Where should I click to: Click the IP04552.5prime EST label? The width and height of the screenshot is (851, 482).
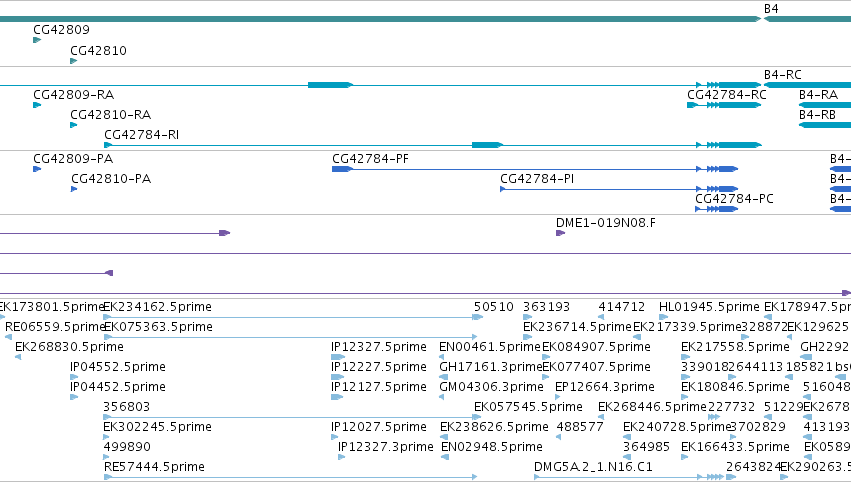118,367
